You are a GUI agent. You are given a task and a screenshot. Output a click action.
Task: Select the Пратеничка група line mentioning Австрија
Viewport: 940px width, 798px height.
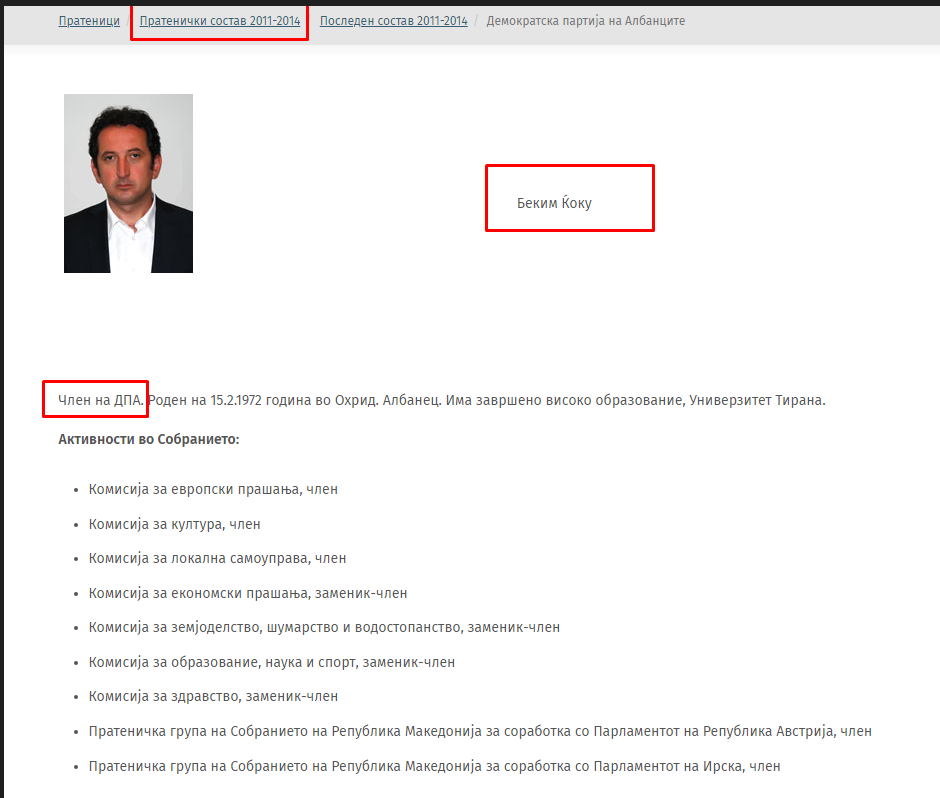(x=480, y=731)
